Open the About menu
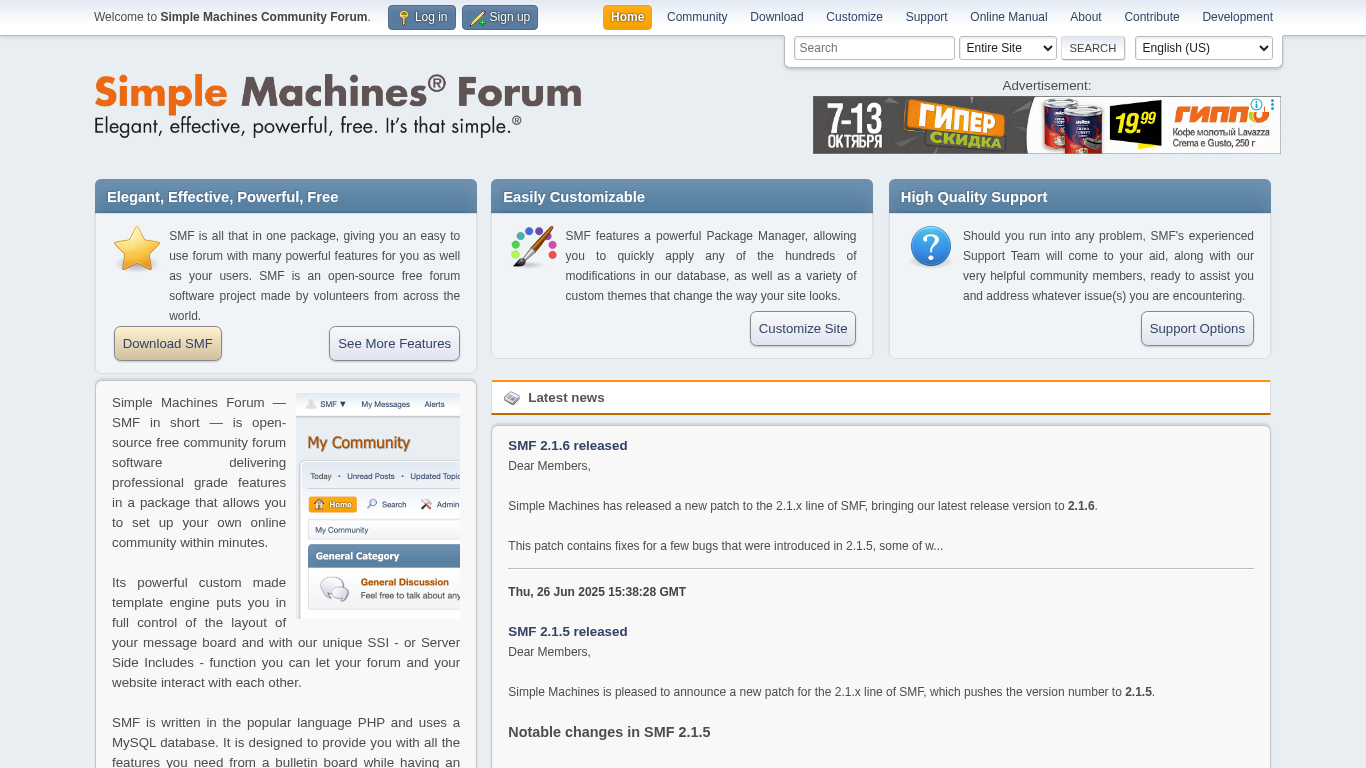The height and width of the screenshot is (768, 1366). point(1086,17)
